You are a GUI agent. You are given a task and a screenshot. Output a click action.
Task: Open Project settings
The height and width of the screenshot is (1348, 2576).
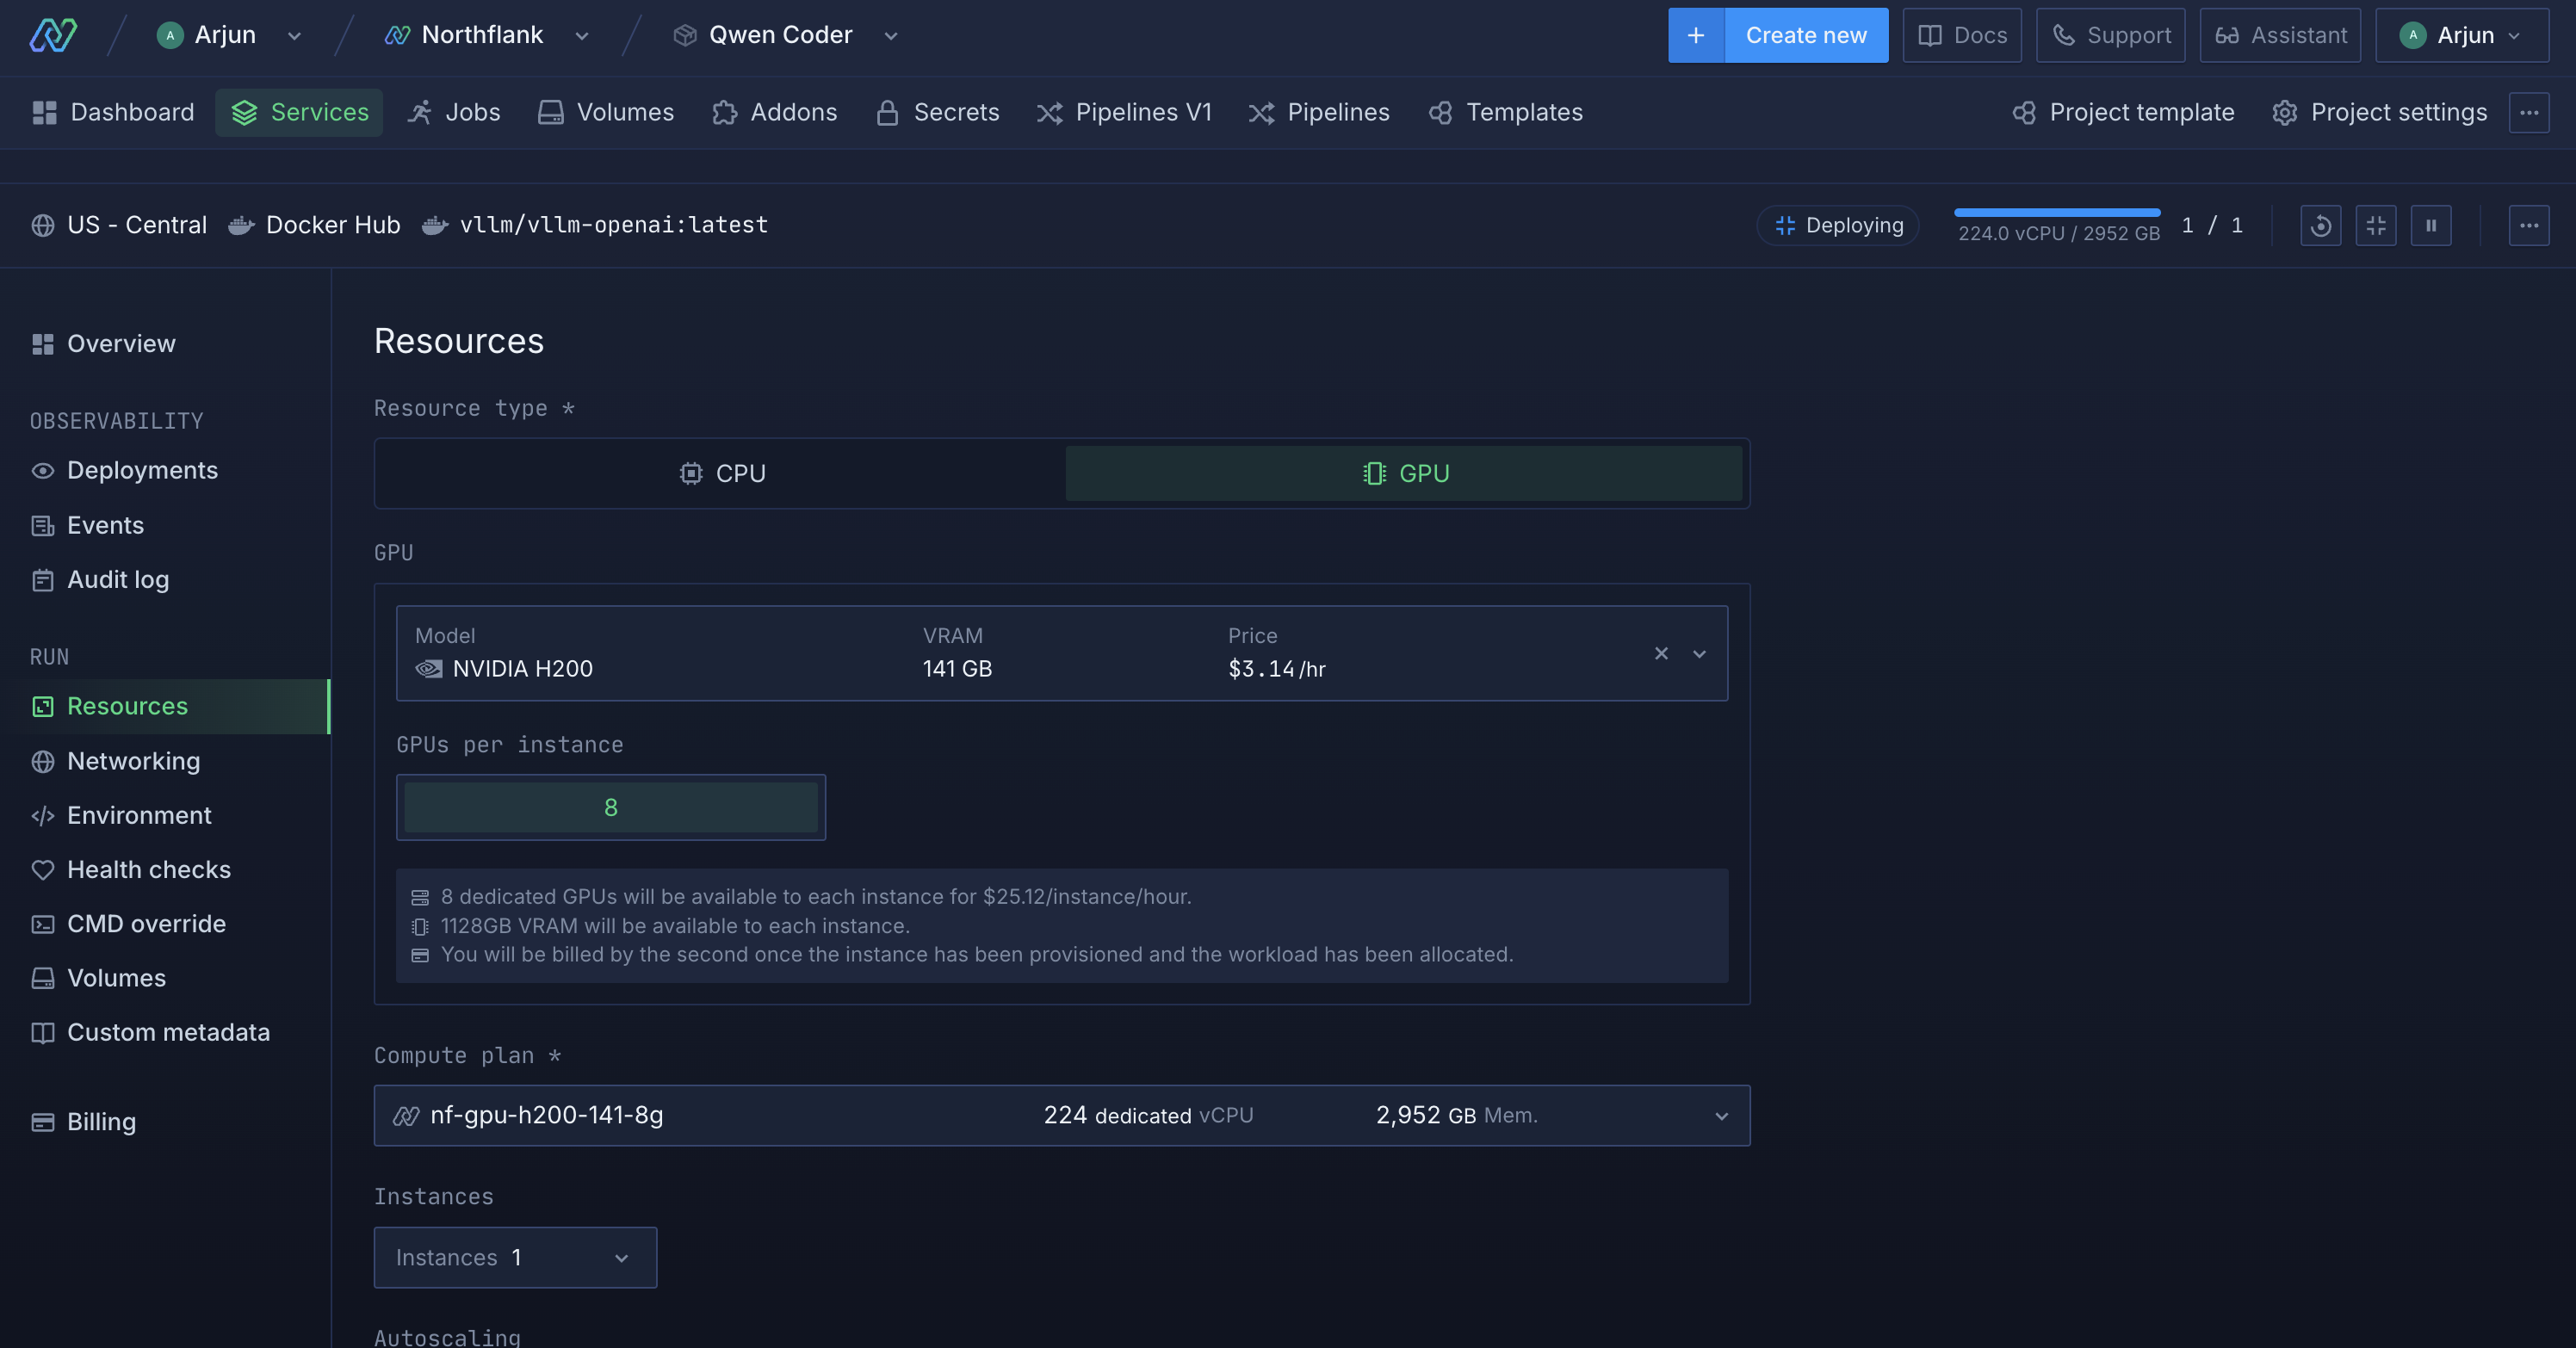pos(2380,112)
